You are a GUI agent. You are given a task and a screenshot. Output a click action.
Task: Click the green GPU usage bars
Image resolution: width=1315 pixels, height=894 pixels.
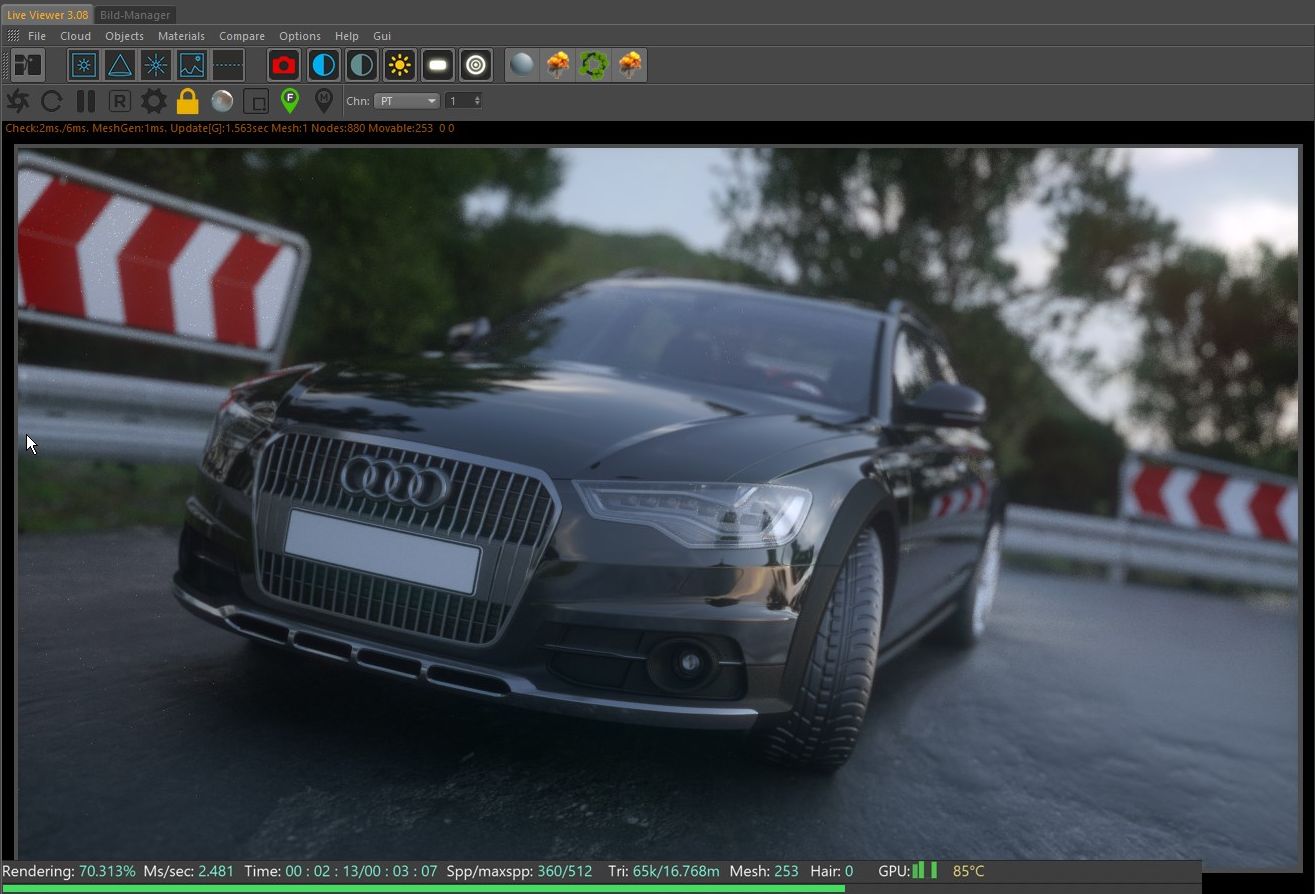click(x=925, y=871)
